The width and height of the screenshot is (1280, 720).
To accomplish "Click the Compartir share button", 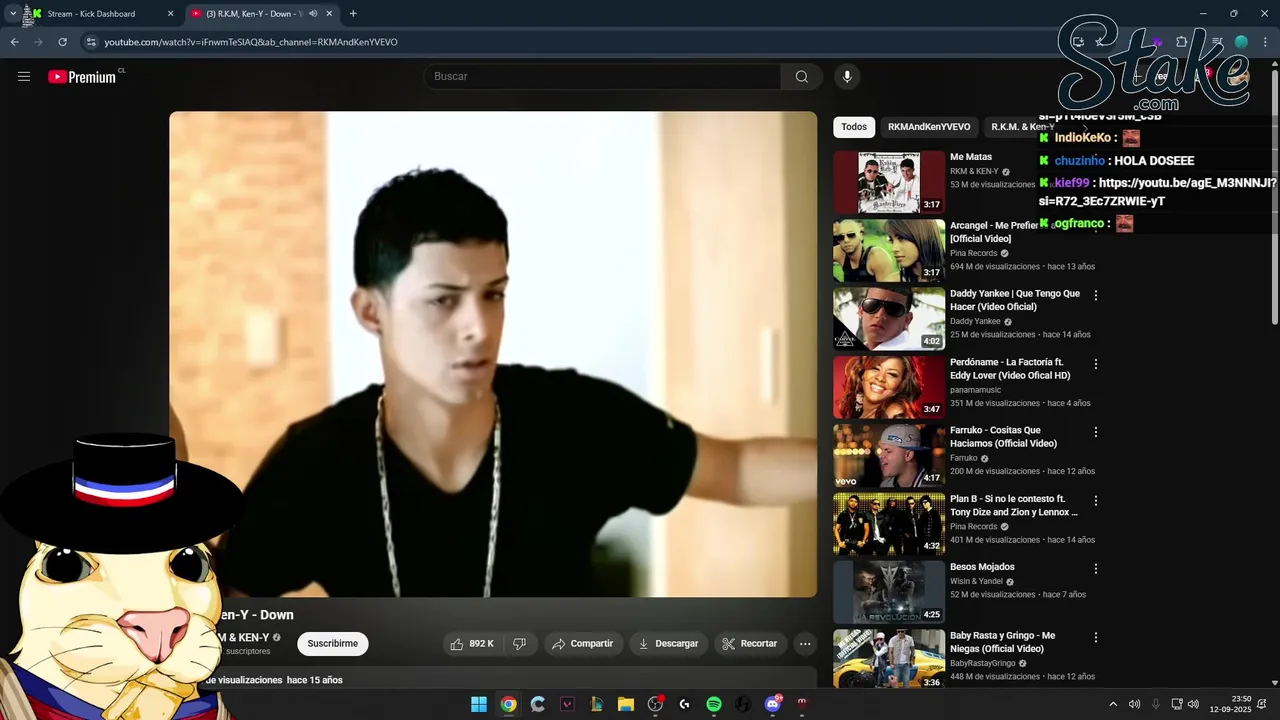I will coord(583,644).
